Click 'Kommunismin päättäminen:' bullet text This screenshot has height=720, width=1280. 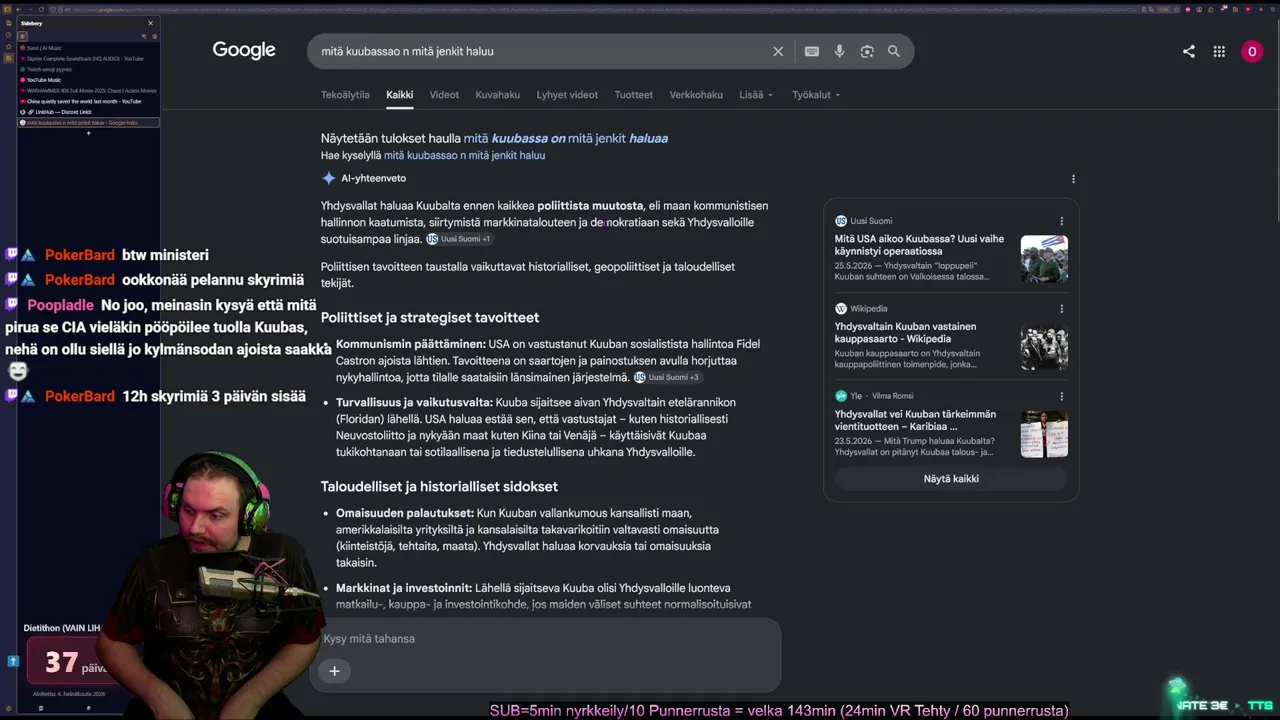click(411, 344)
